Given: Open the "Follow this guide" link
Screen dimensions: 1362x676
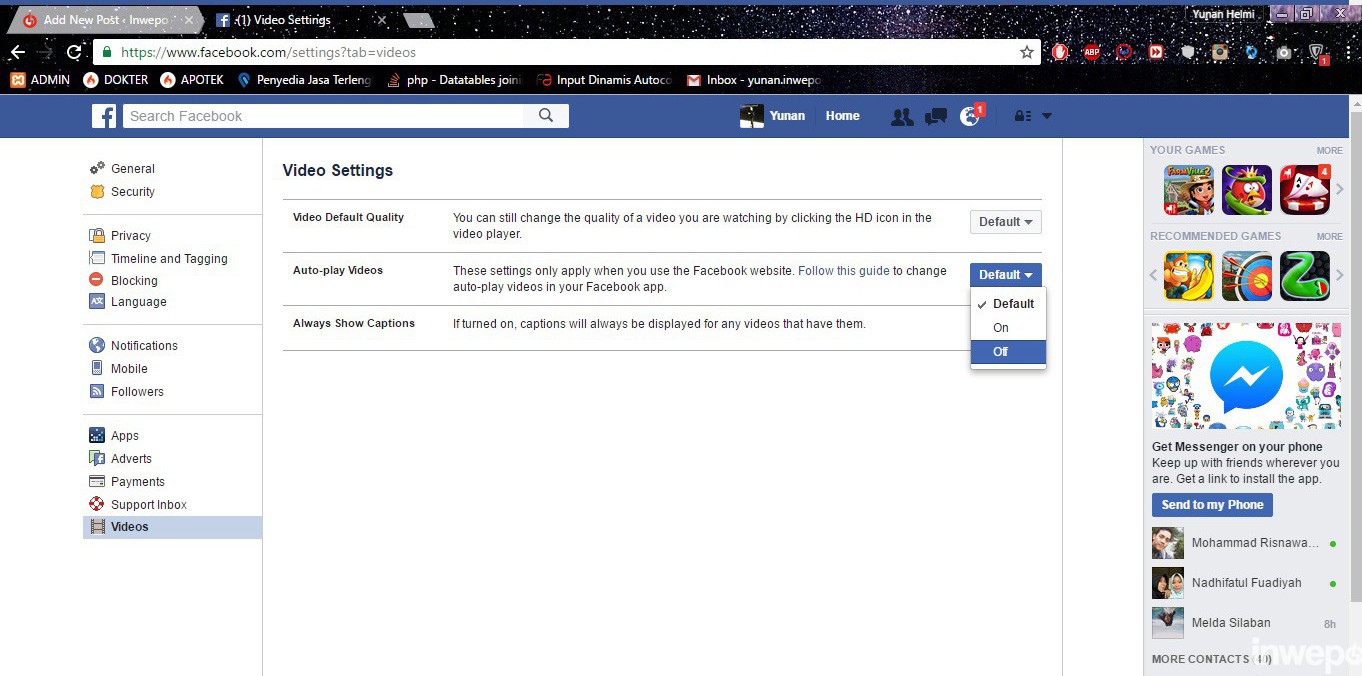Looking at the screenshot, I should click(x=843, y=270).
